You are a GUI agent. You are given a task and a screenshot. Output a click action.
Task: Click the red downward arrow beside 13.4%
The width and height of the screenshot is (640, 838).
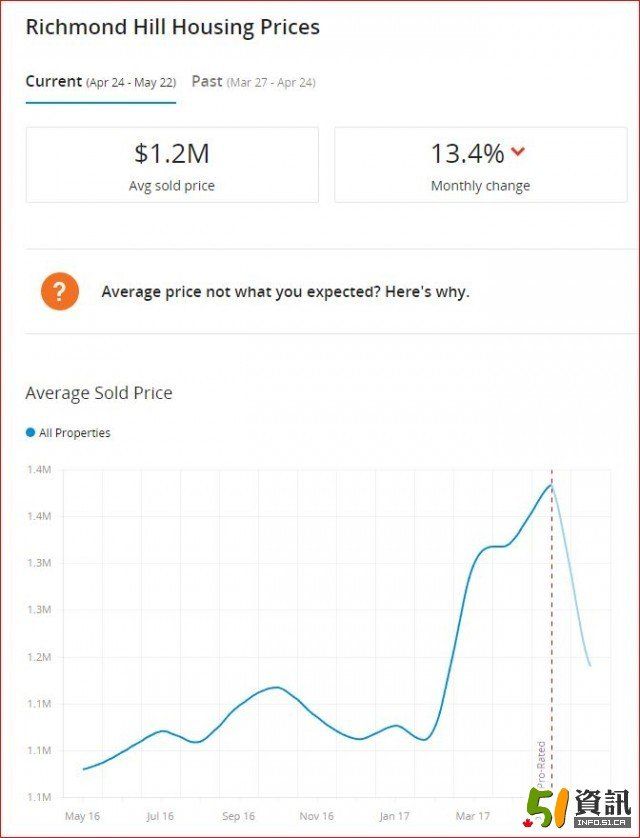coord(517,152)
